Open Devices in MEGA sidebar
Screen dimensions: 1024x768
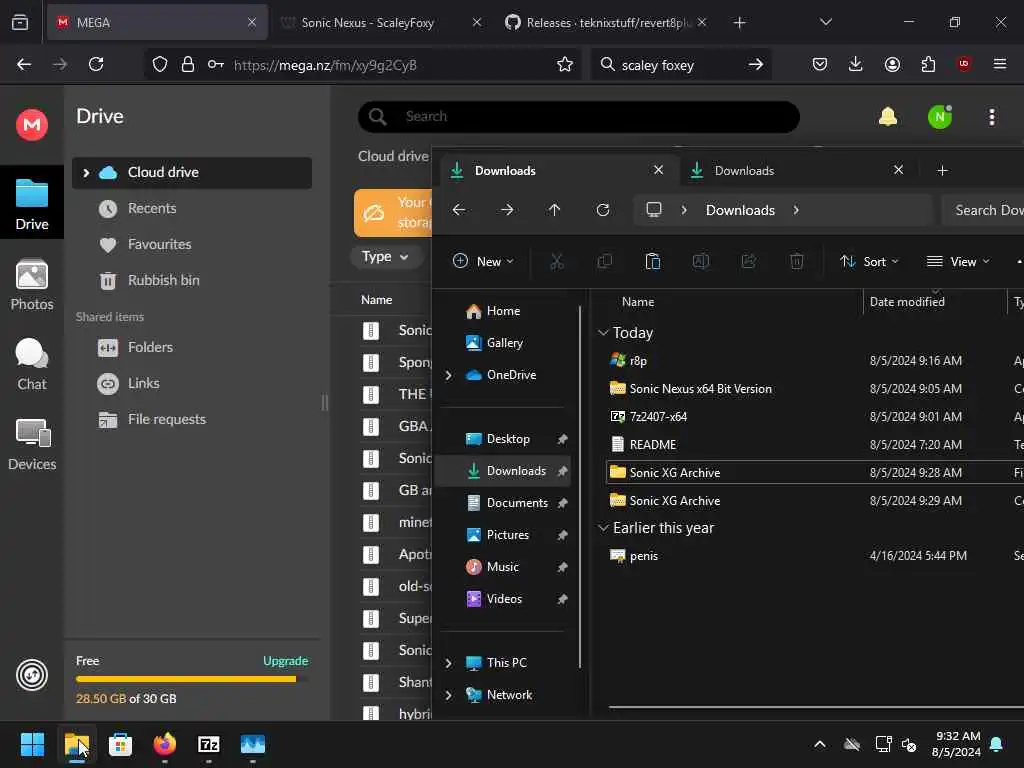pyautogui.click(x=32, y=445)
